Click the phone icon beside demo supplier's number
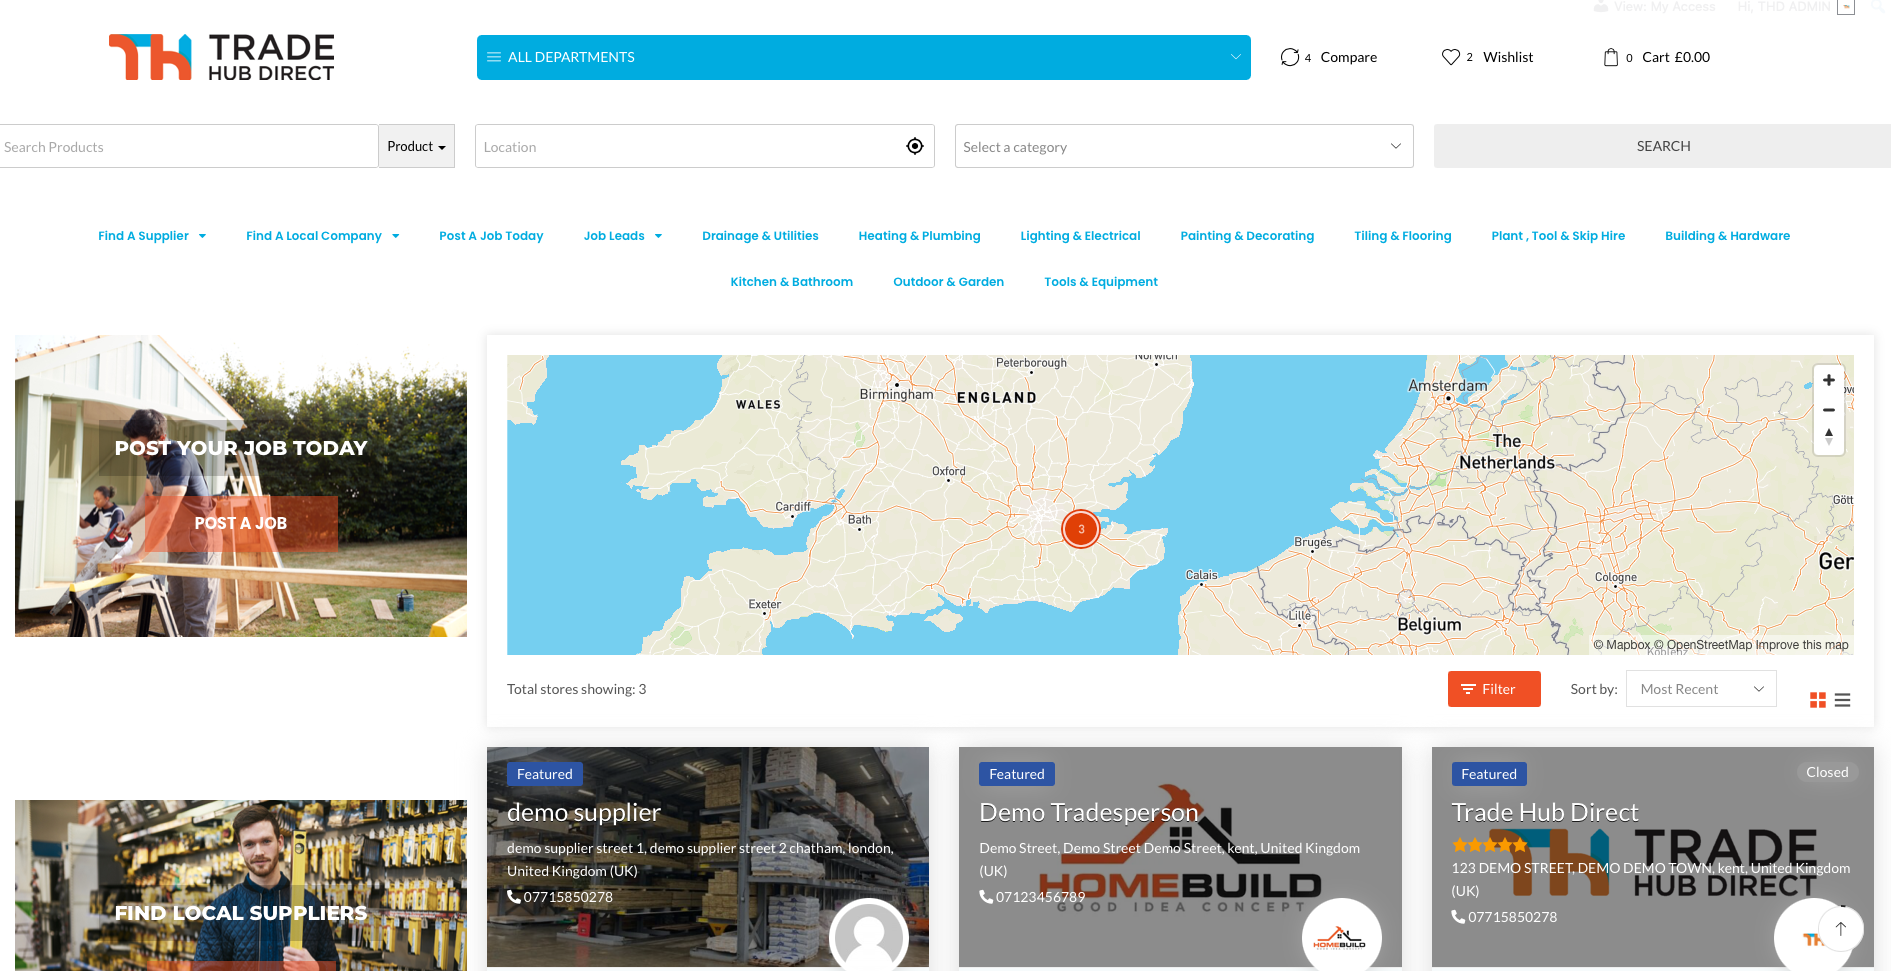 coord(514,896)
